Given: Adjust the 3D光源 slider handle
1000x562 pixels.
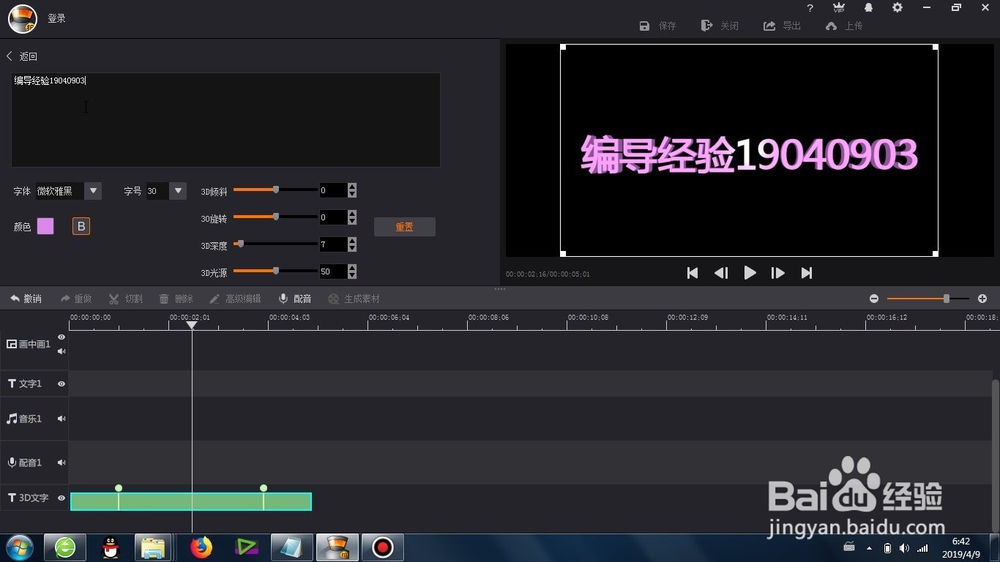Looking at the screenshot, I should click(x=276, y=270).
